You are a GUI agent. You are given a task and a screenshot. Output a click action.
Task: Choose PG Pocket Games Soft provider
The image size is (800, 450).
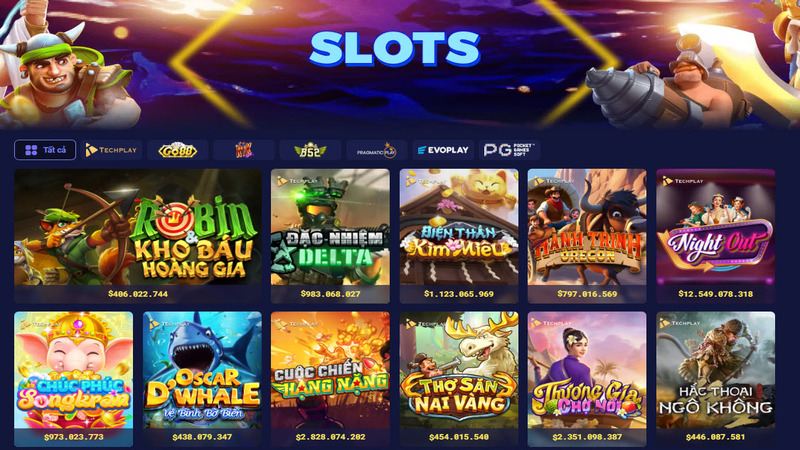click(509, 150)
